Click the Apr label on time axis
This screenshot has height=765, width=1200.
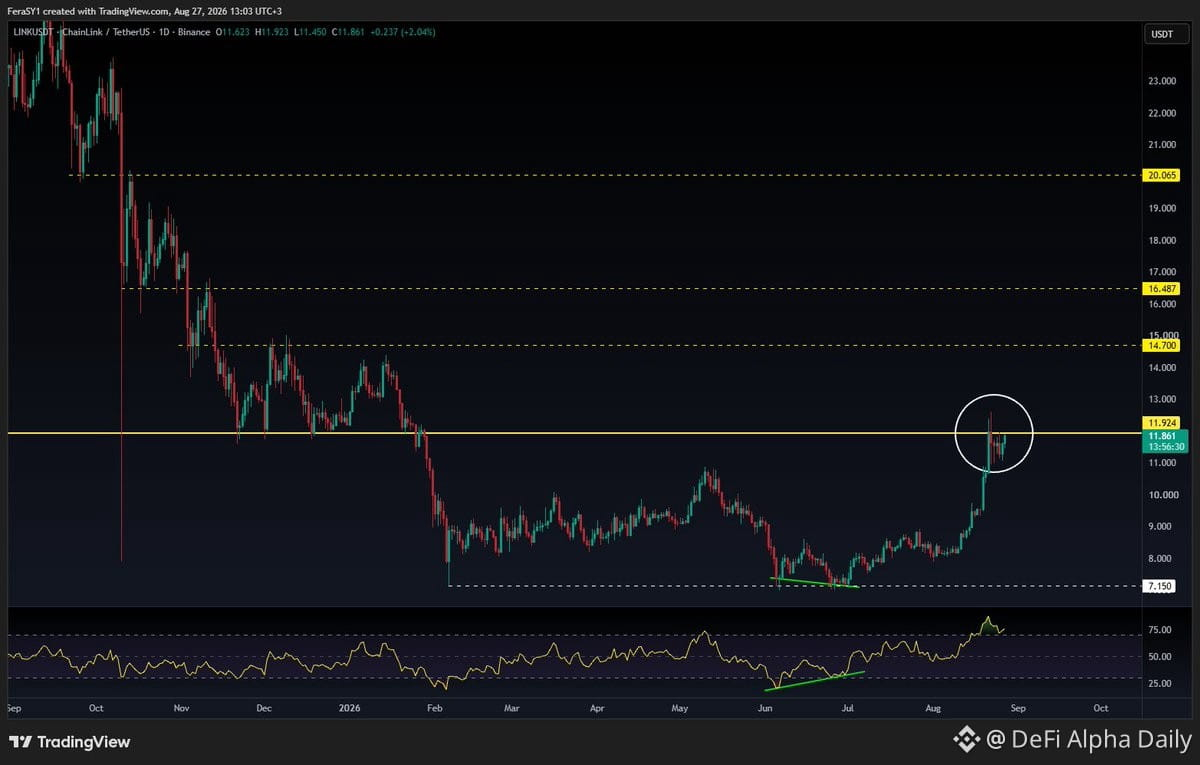598,708
